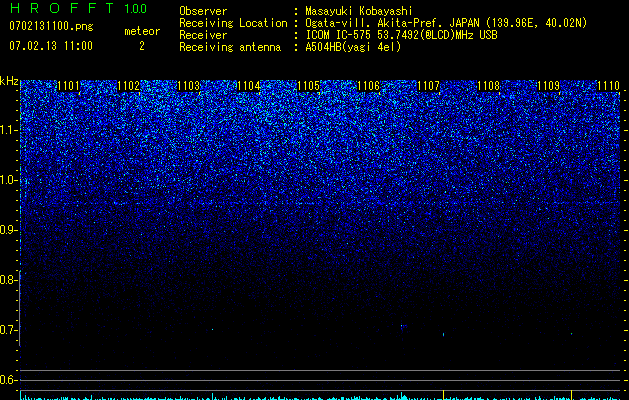Click the 1101 time marker

point(69,86)
